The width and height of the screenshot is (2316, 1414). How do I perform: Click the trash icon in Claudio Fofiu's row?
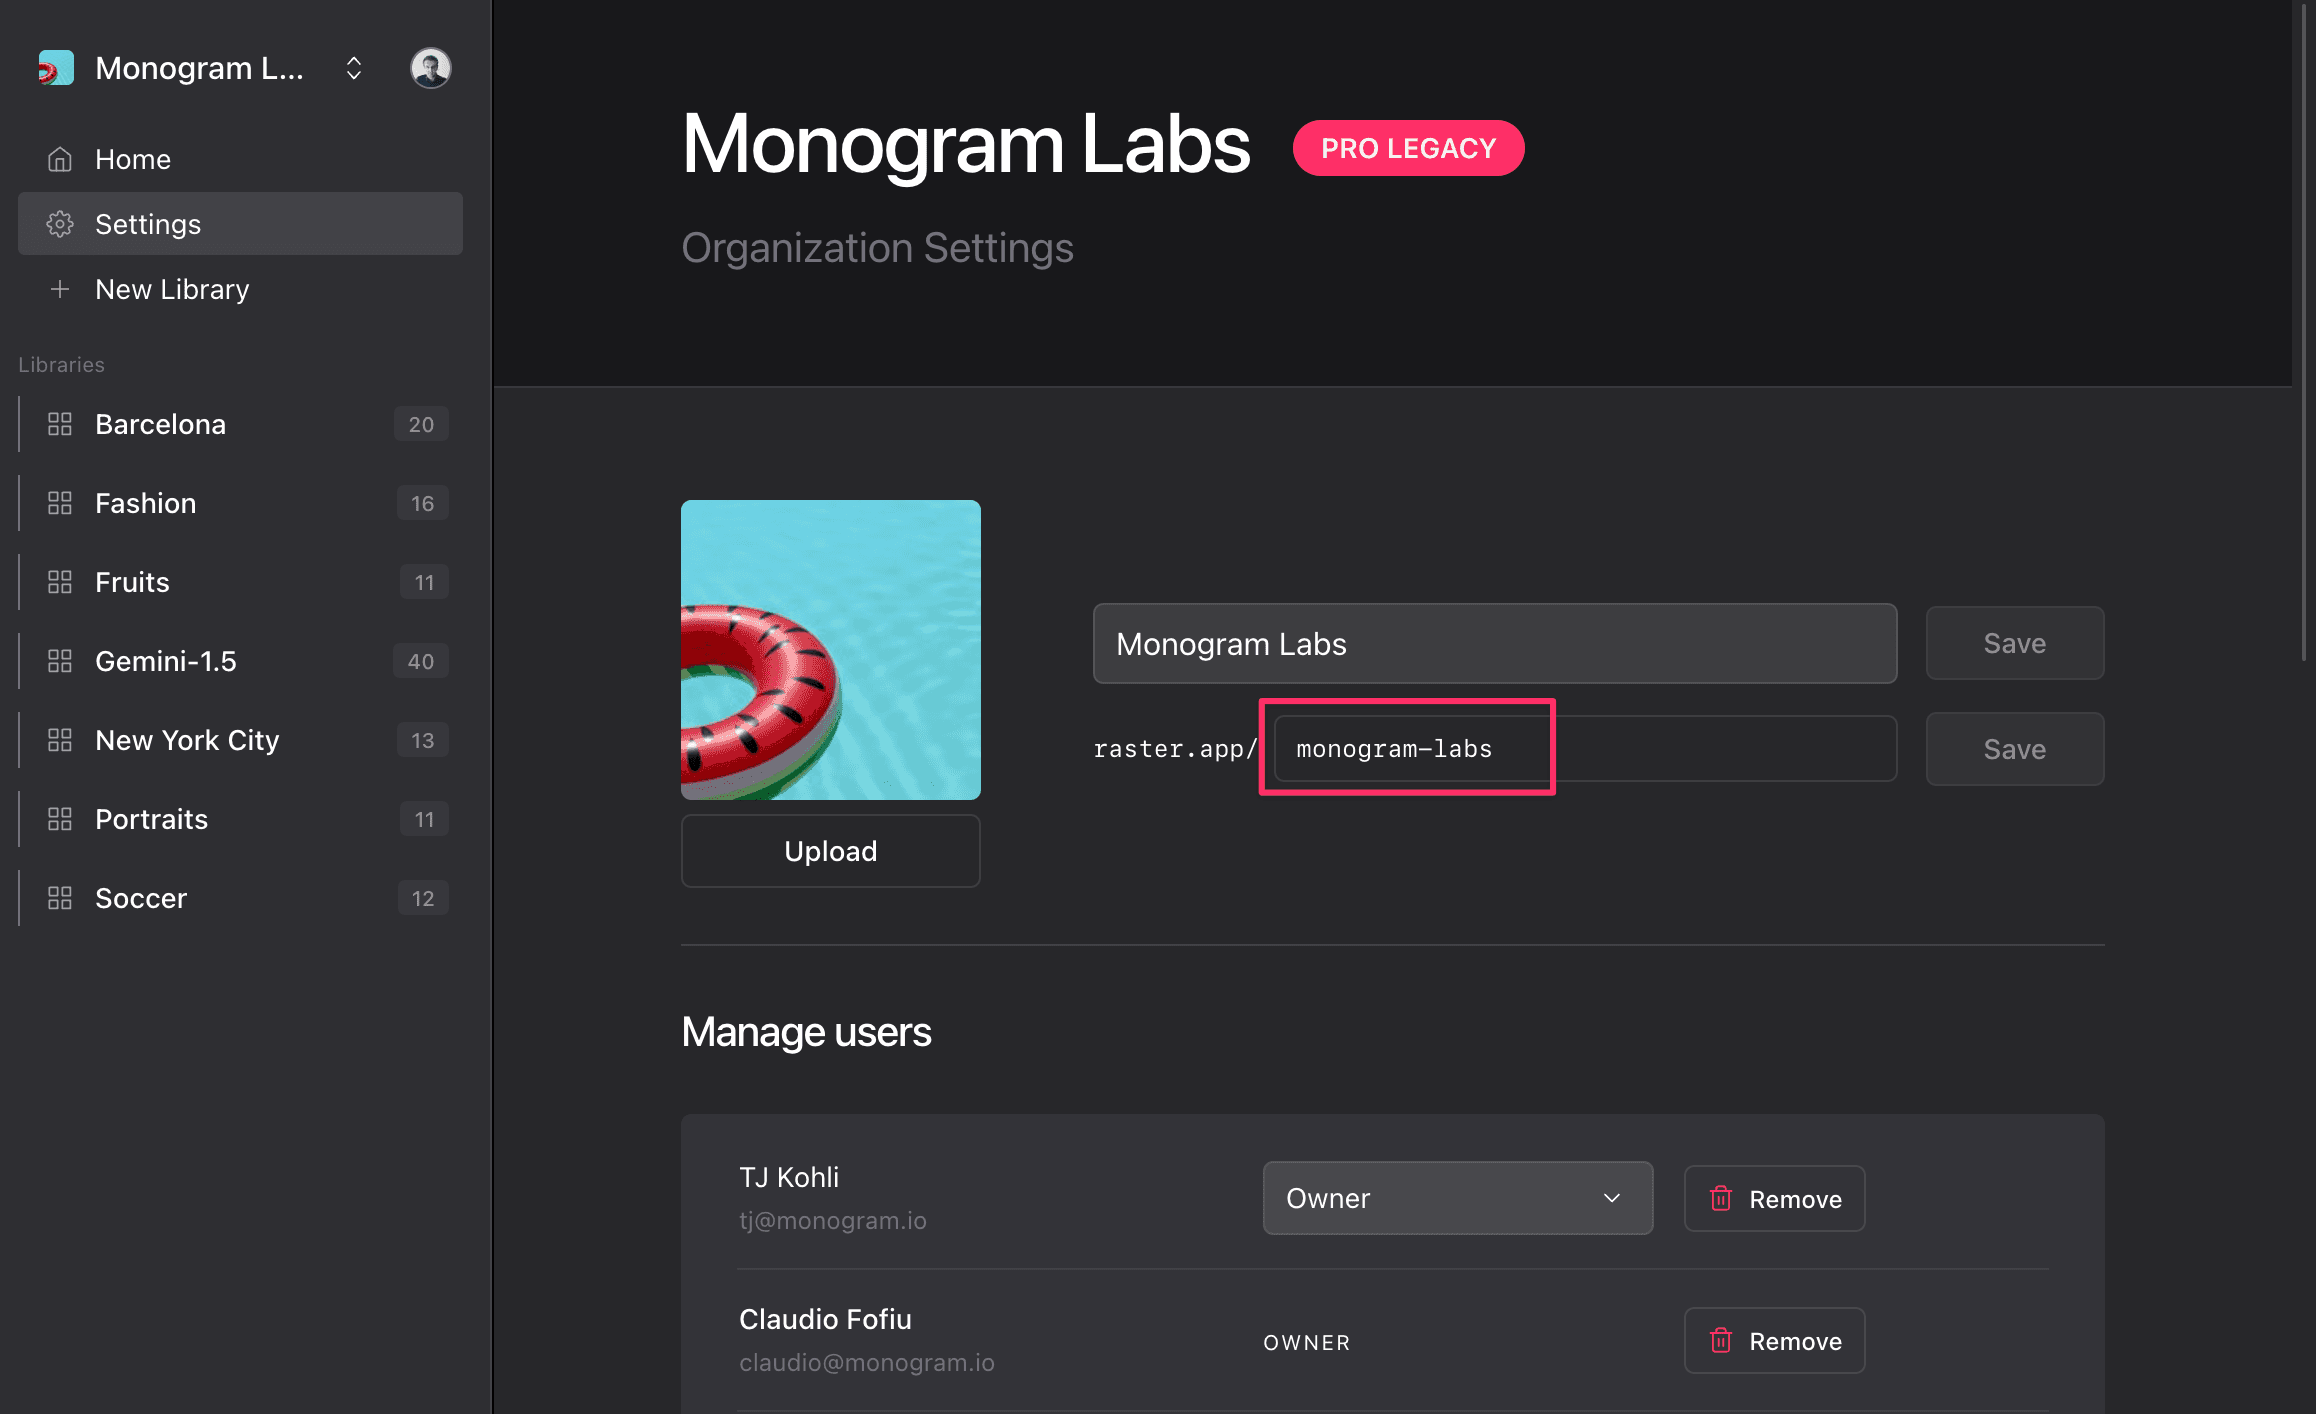[1721, 1340]
